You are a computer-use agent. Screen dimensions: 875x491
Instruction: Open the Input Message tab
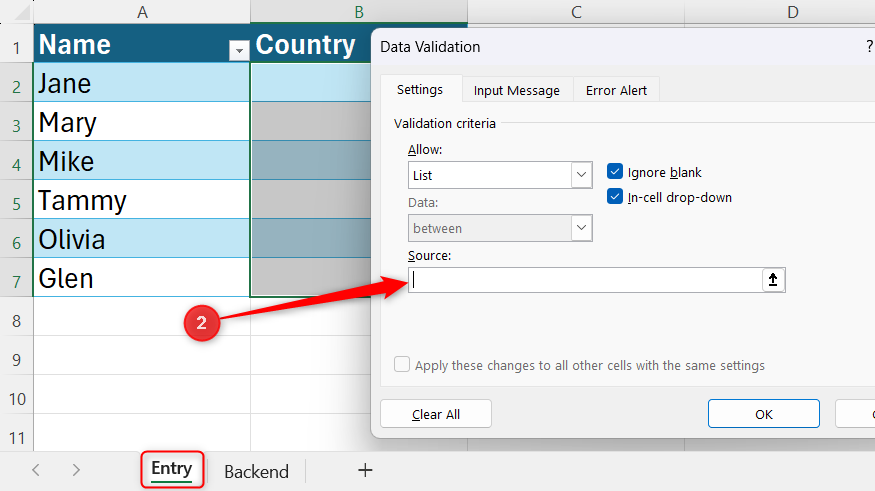[x=517, y=90]
